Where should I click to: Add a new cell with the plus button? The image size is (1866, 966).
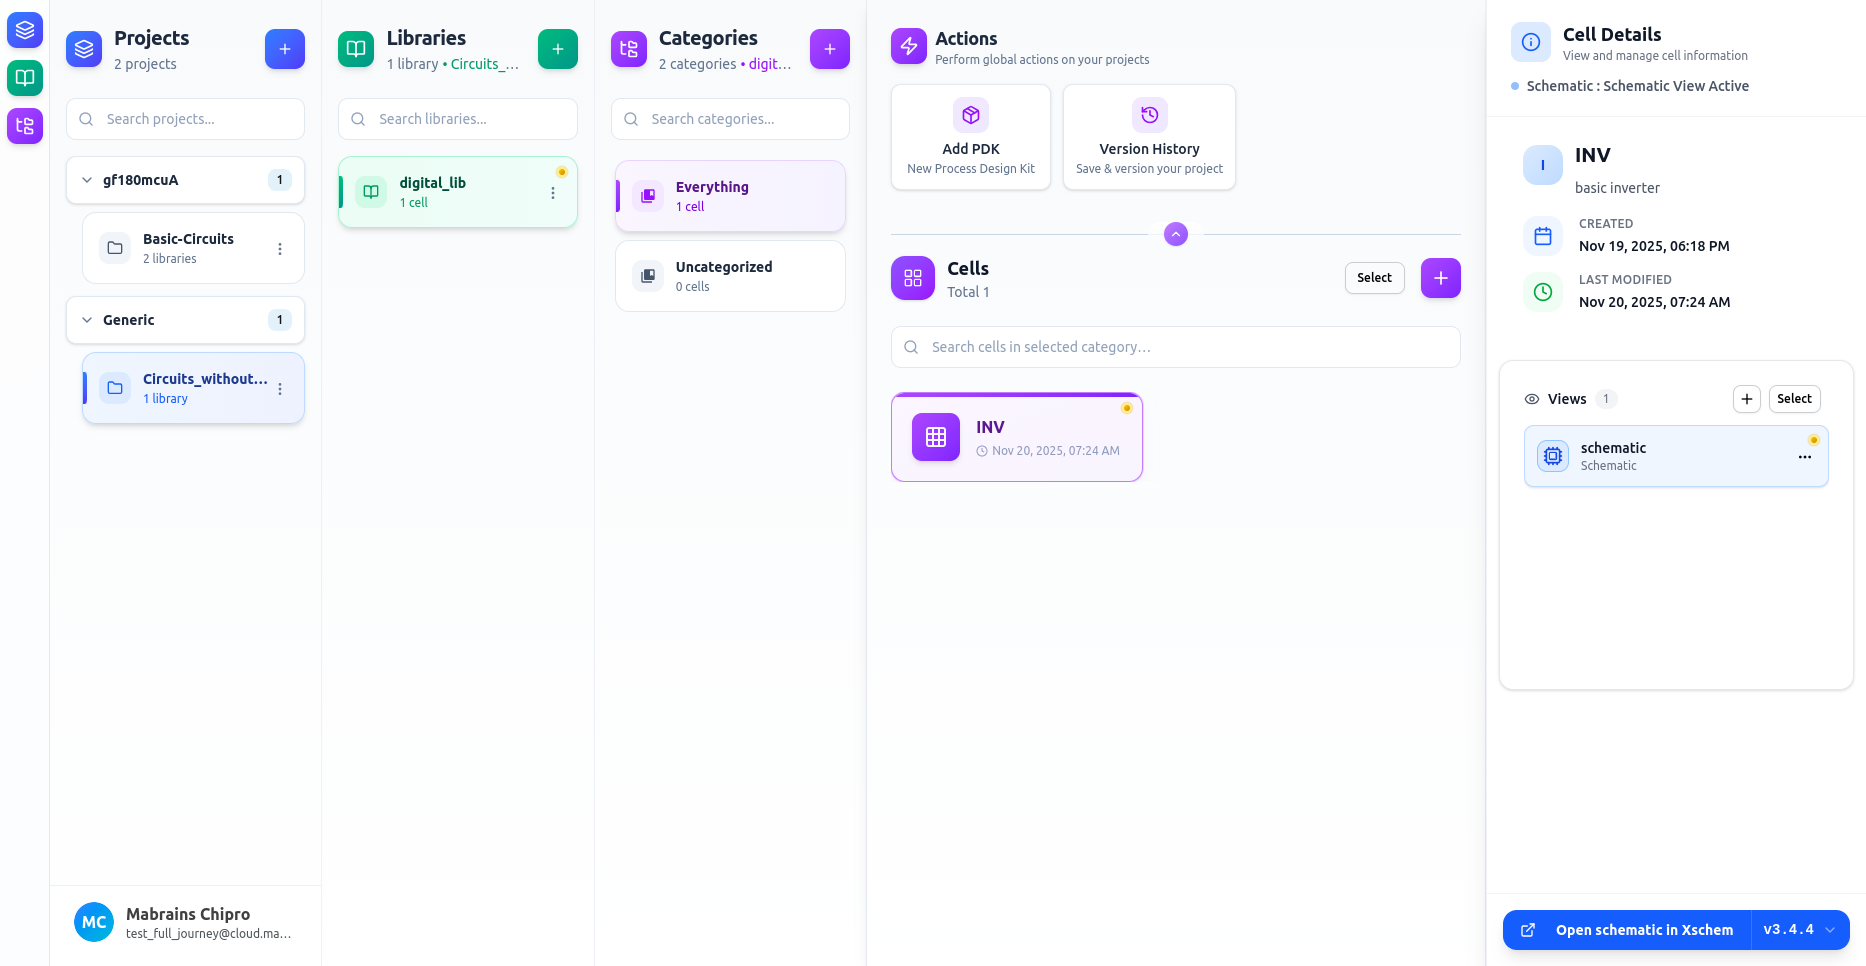tap(1440, 277)
